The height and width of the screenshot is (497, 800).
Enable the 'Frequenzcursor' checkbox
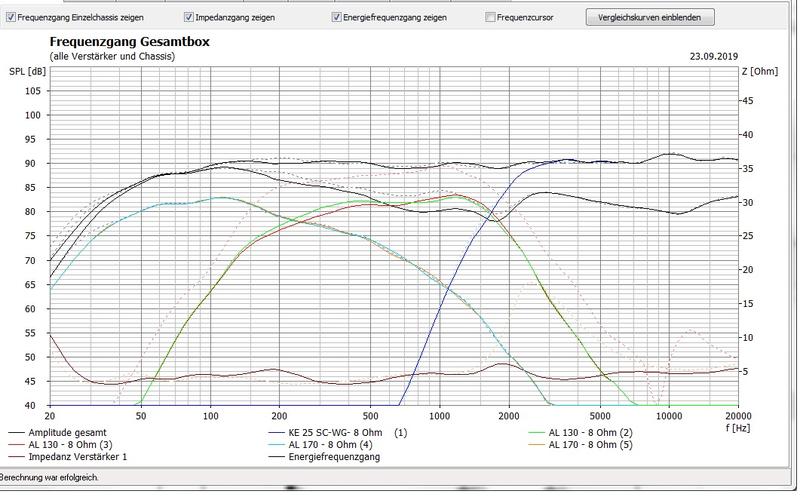[x=490, y=17]
